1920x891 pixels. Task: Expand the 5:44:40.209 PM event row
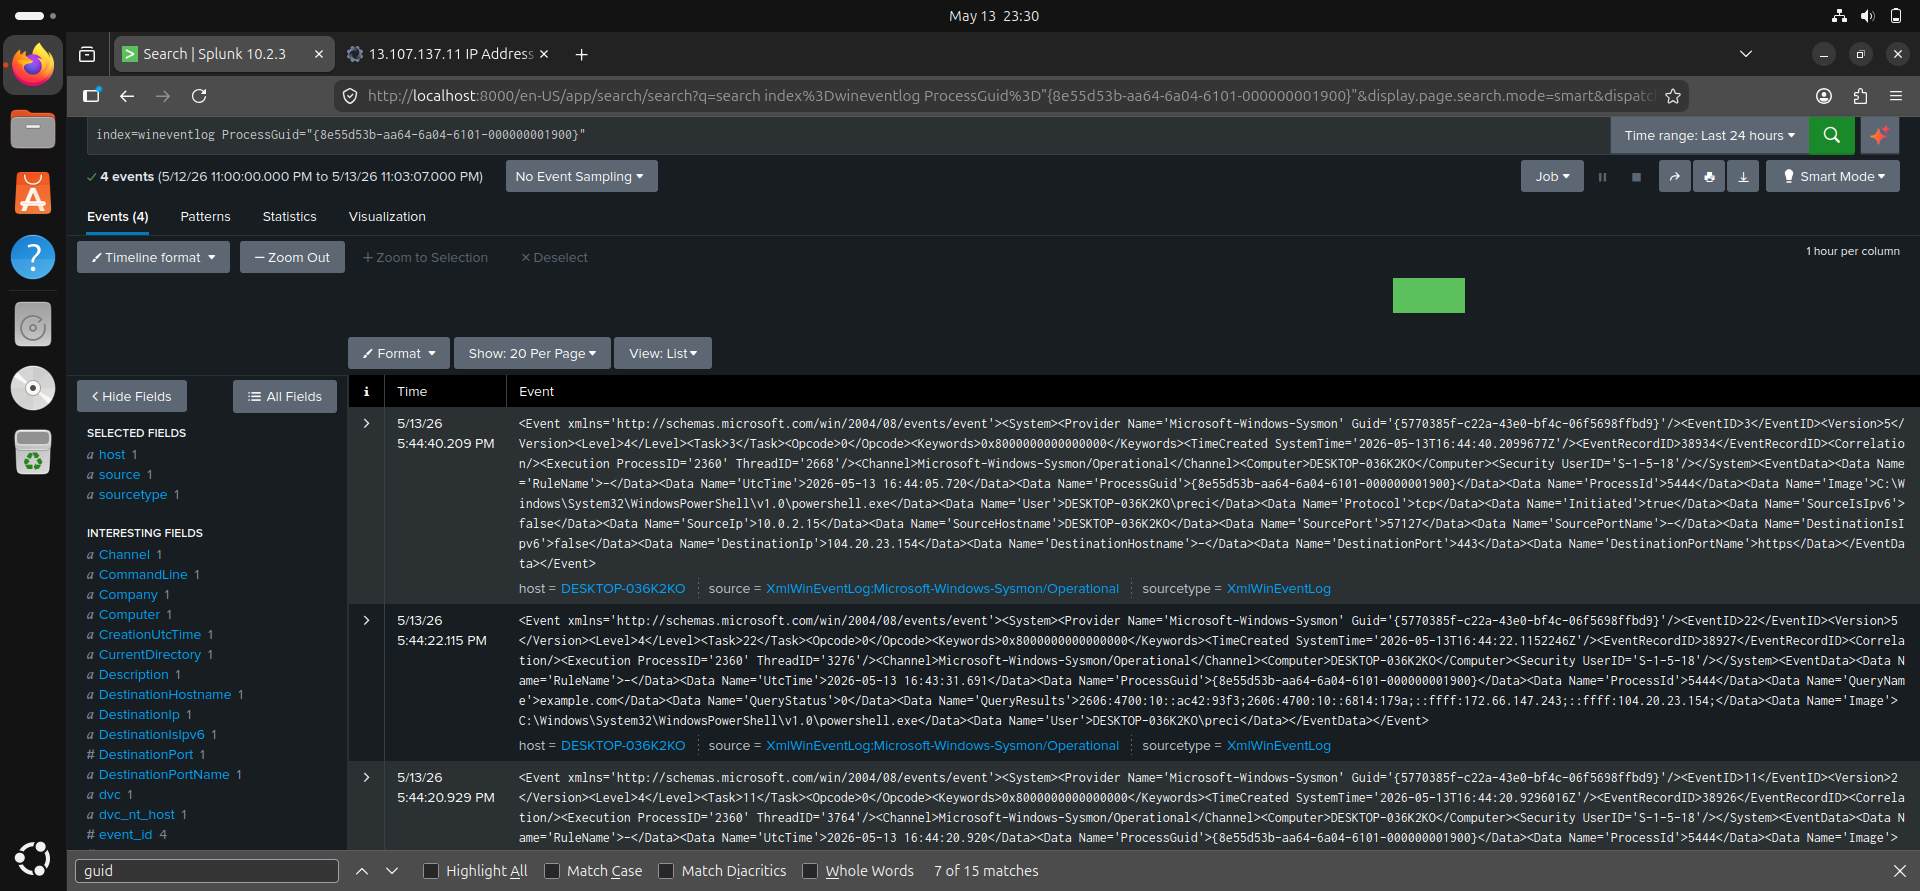(367, 424)
